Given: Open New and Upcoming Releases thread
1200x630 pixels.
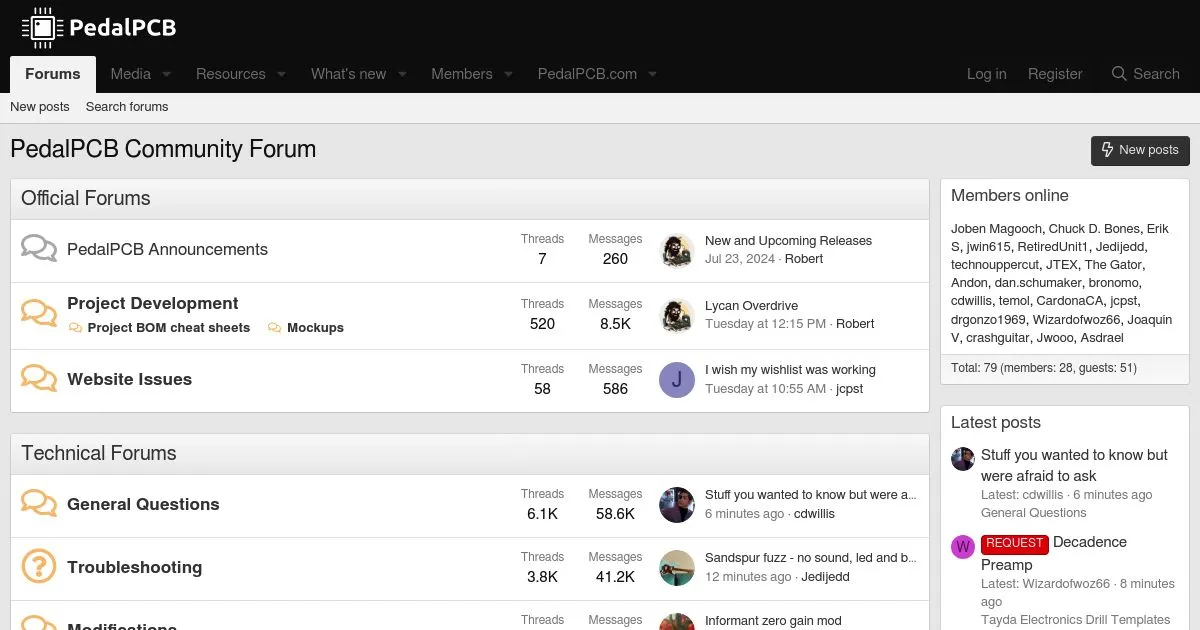Looking at the screenshot, I should pyautogui.click(x=788, y=241).
